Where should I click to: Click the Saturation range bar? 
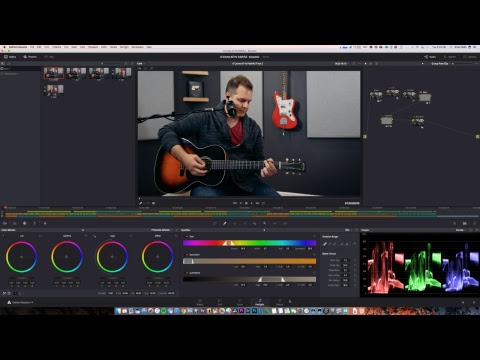(x=249, y=261)
